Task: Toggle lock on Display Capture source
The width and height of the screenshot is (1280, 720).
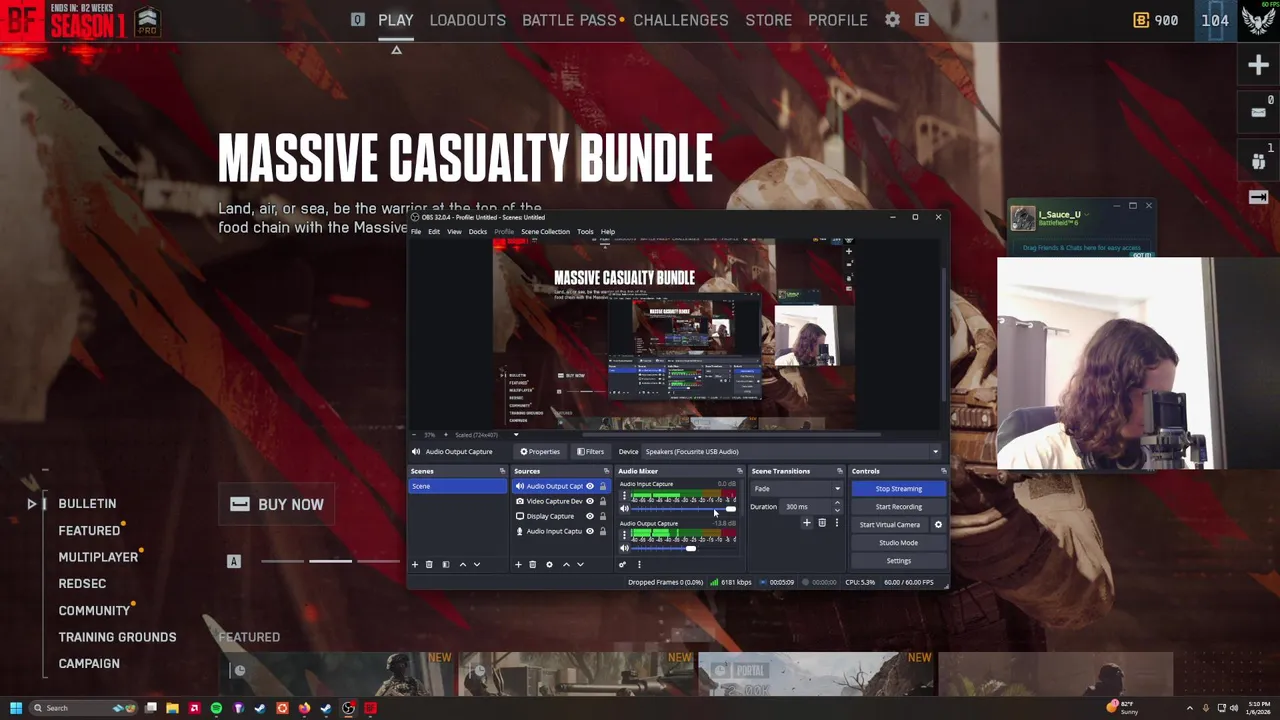Action: point(602,517)
